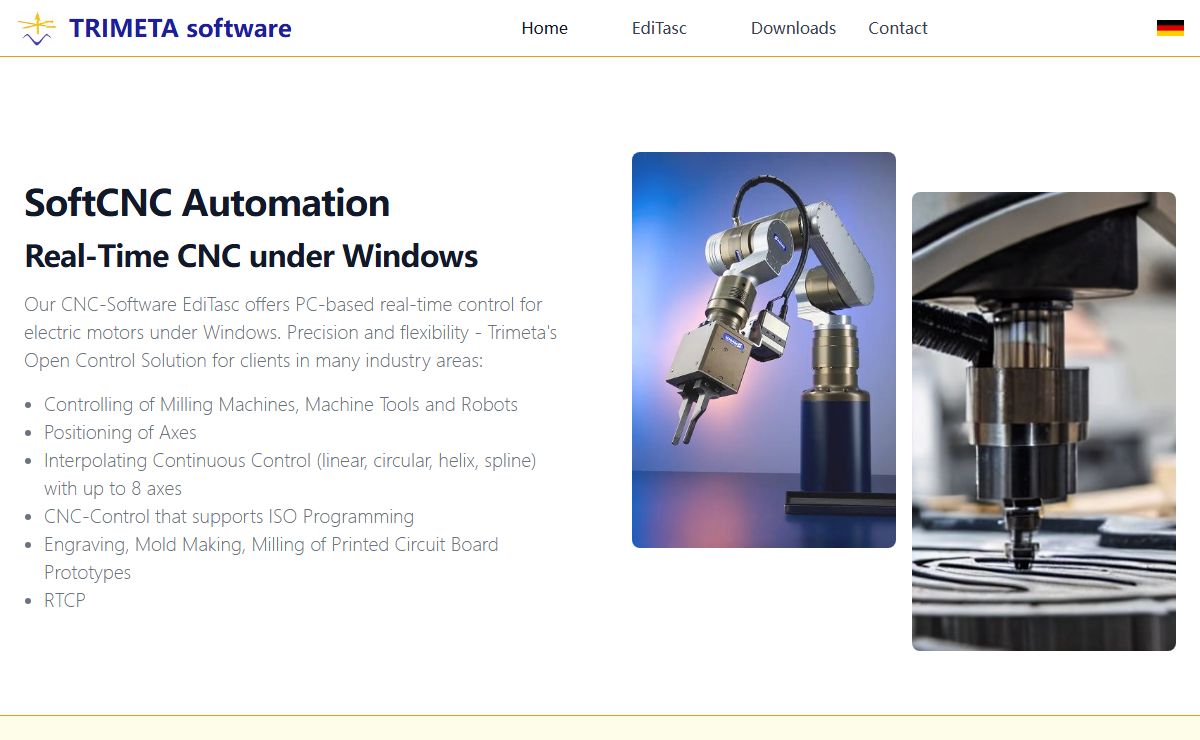Viewport: 1200px width, 740px height.
Task: Select the RTCP bullet
Action: click(65, 601)
